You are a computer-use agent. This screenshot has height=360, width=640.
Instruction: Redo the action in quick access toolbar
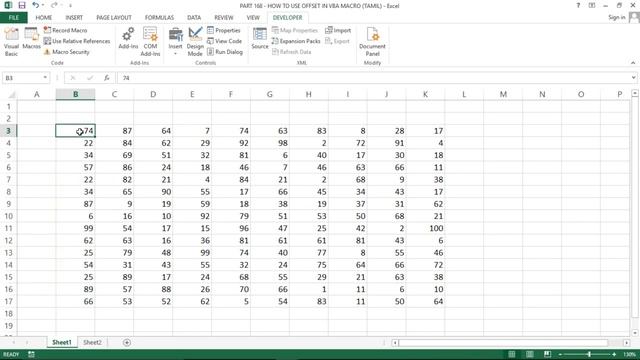pyautogui.click(x=54, y=5)
